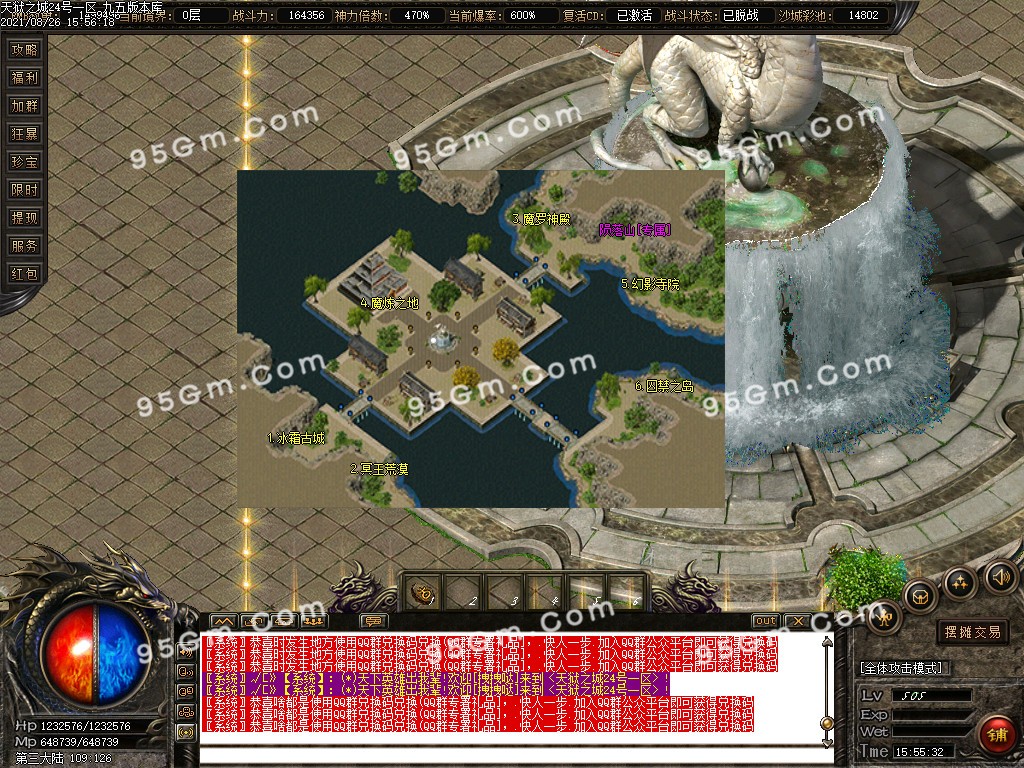Select quick slot 6

point(627,593)
